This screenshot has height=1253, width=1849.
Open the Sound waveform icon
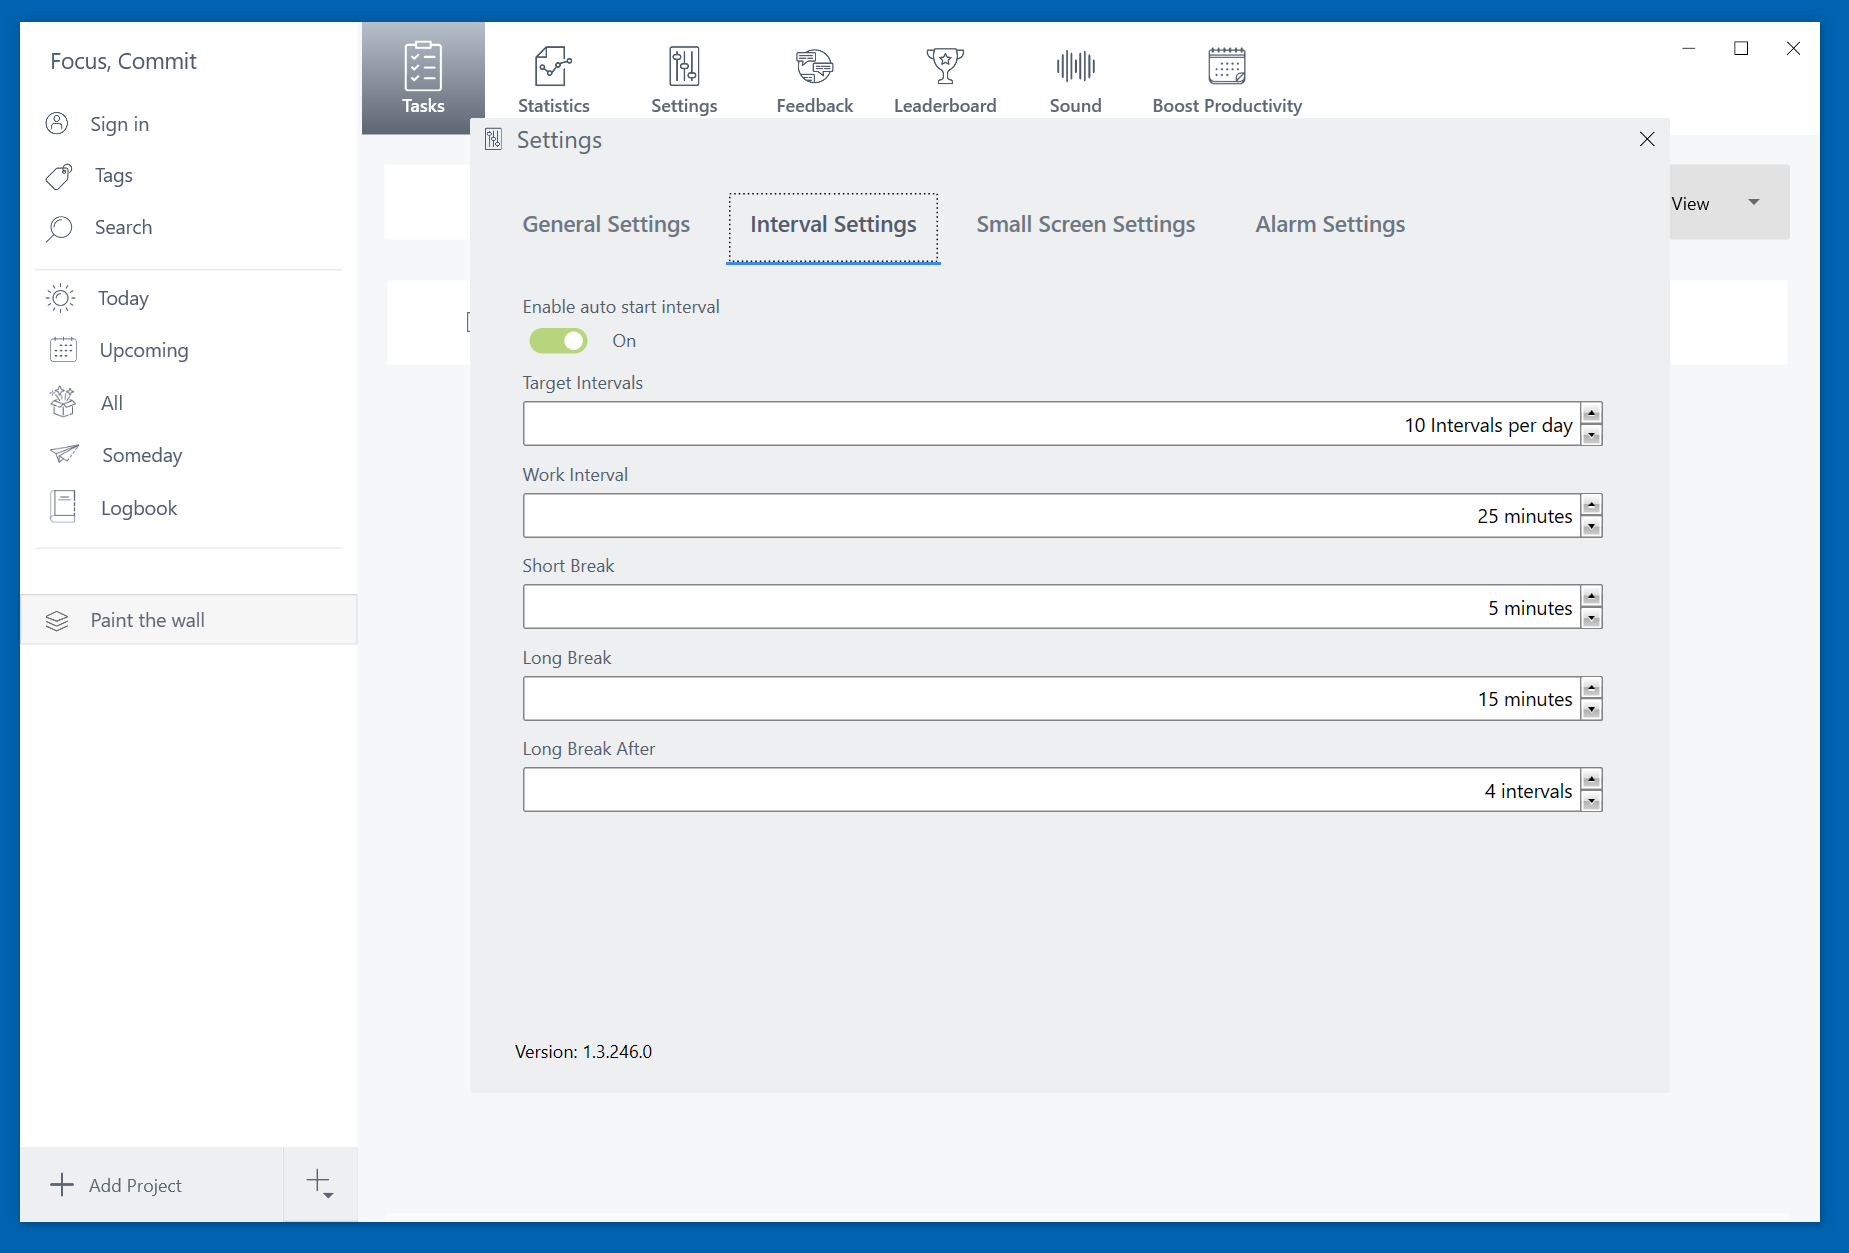point(1075,67)
